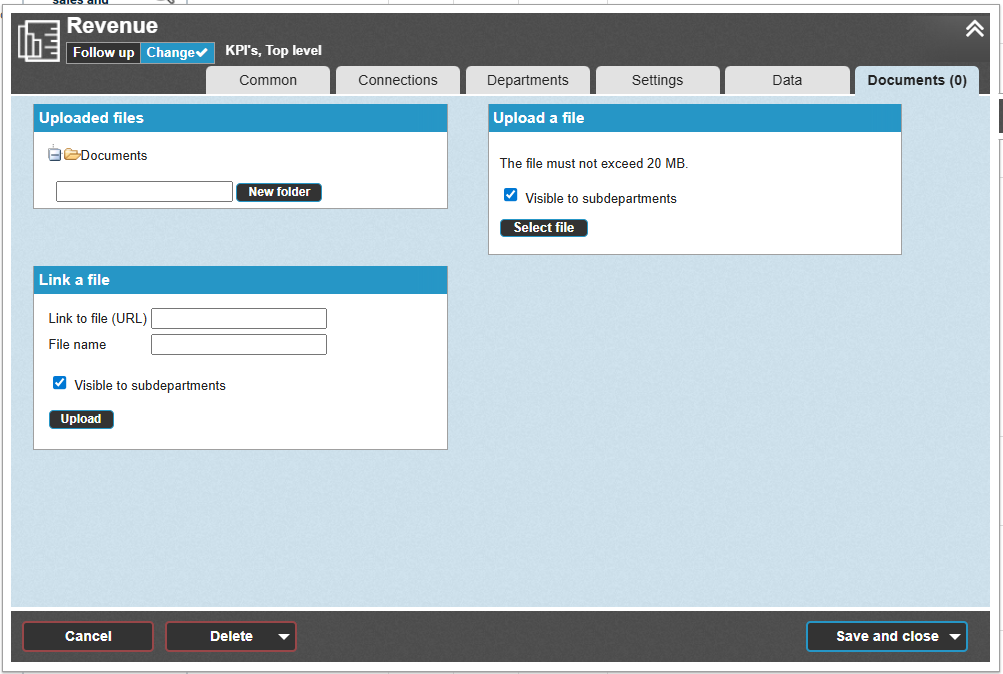
Task: Toggle Visible to subdepartments in Link a file
Action: [60, 382]
